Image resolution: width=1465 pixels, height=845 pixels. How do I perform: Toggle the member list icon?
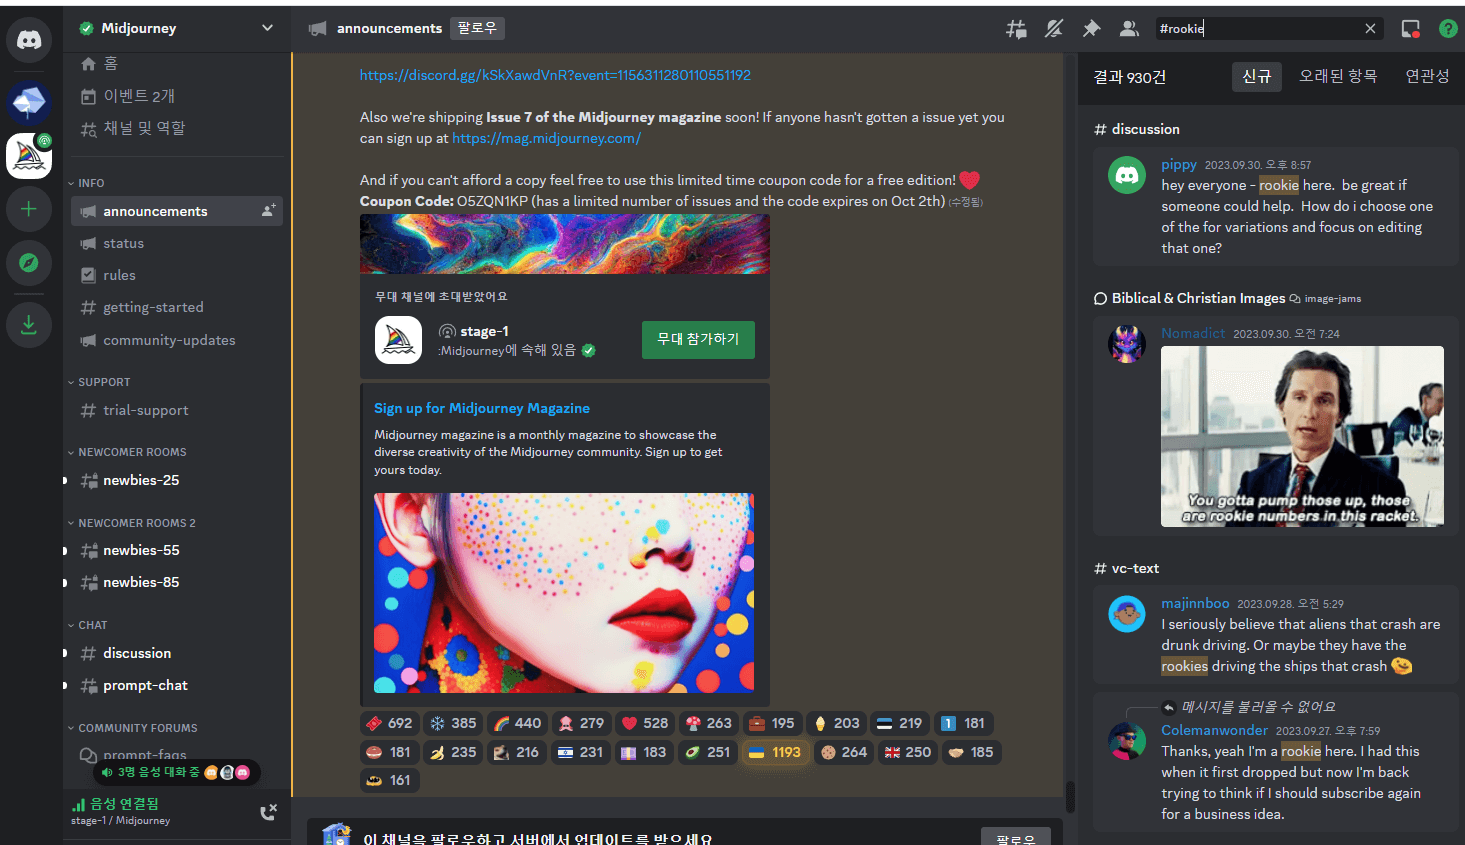1129,29
